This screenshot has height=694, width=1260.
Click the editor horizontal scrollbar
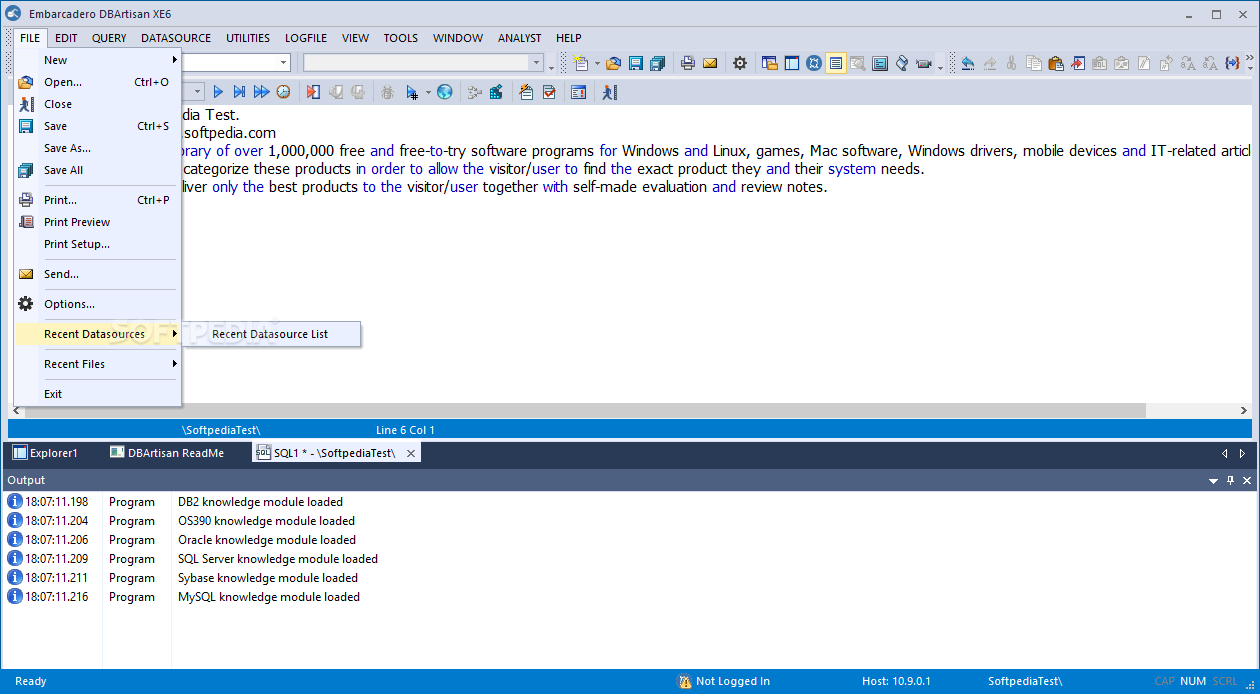(585, 410)
